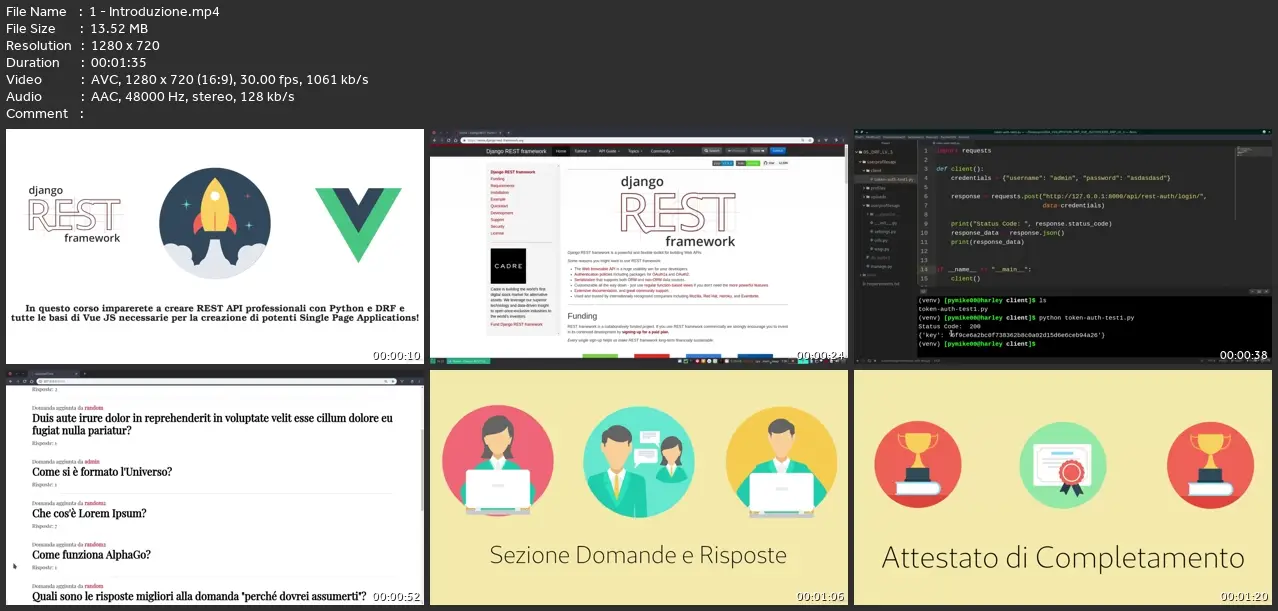
Task: Click the Italian course description under the logos
Action: click(215, 312)
